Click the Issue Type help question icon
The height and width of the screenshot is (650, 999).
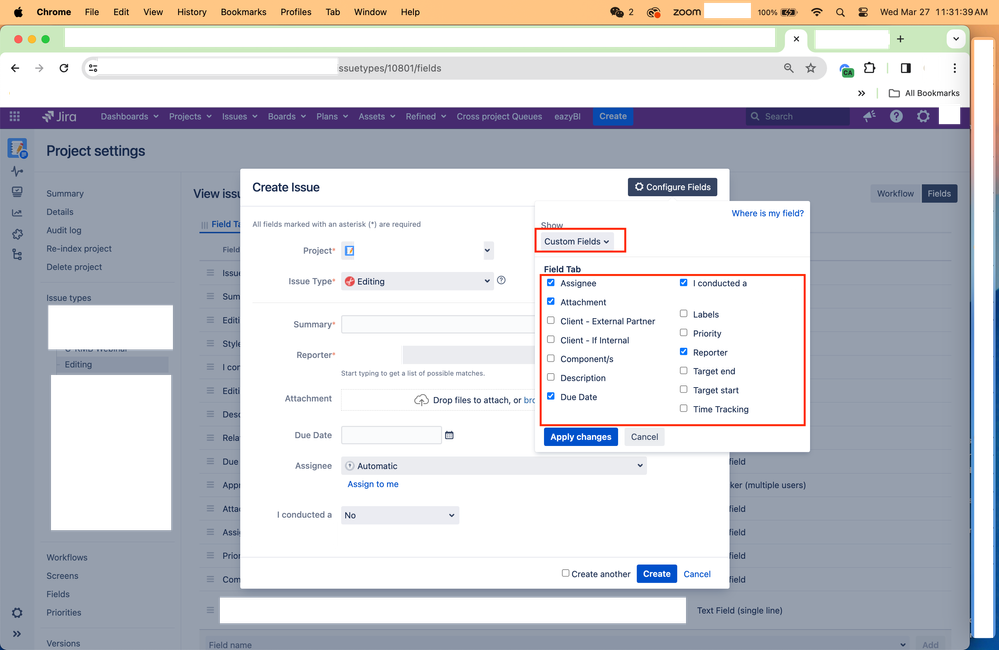[501, 280]
